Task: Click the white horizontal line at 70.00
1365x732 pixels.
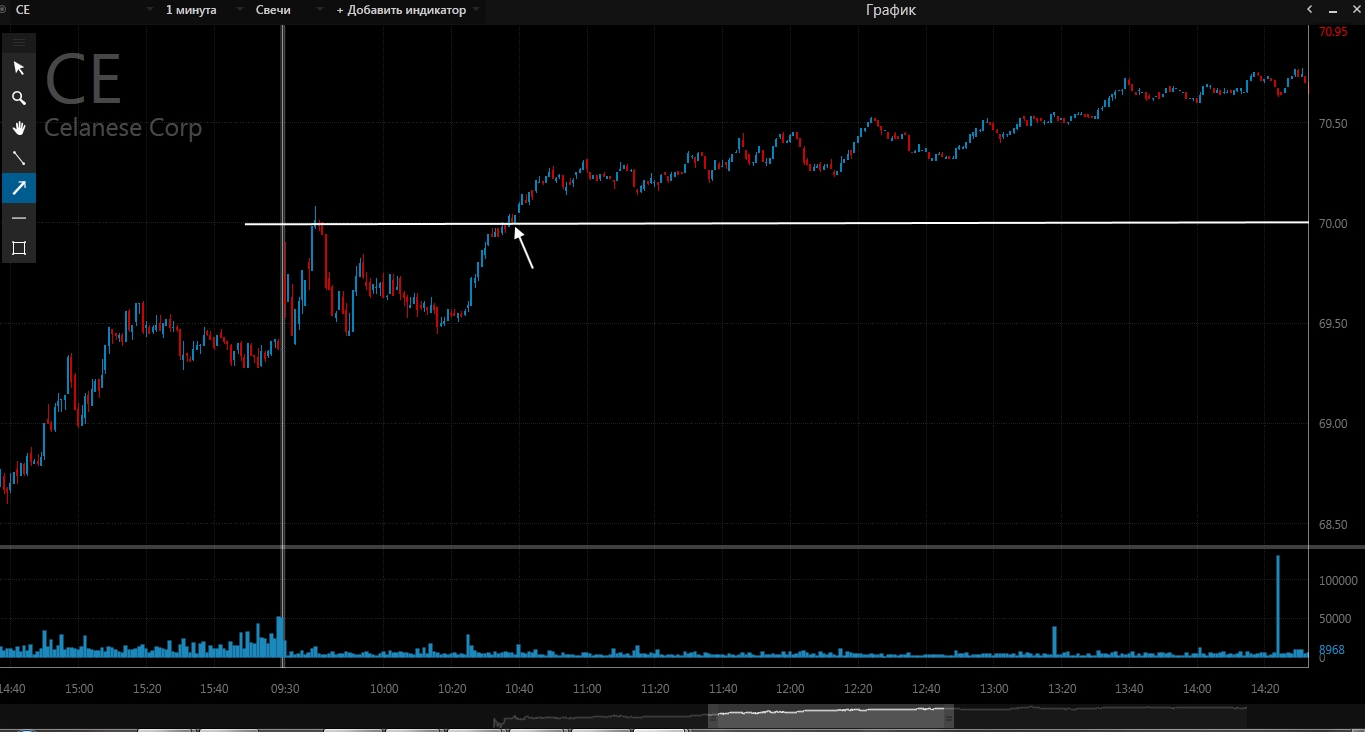Action: click(x=800, y=223)
